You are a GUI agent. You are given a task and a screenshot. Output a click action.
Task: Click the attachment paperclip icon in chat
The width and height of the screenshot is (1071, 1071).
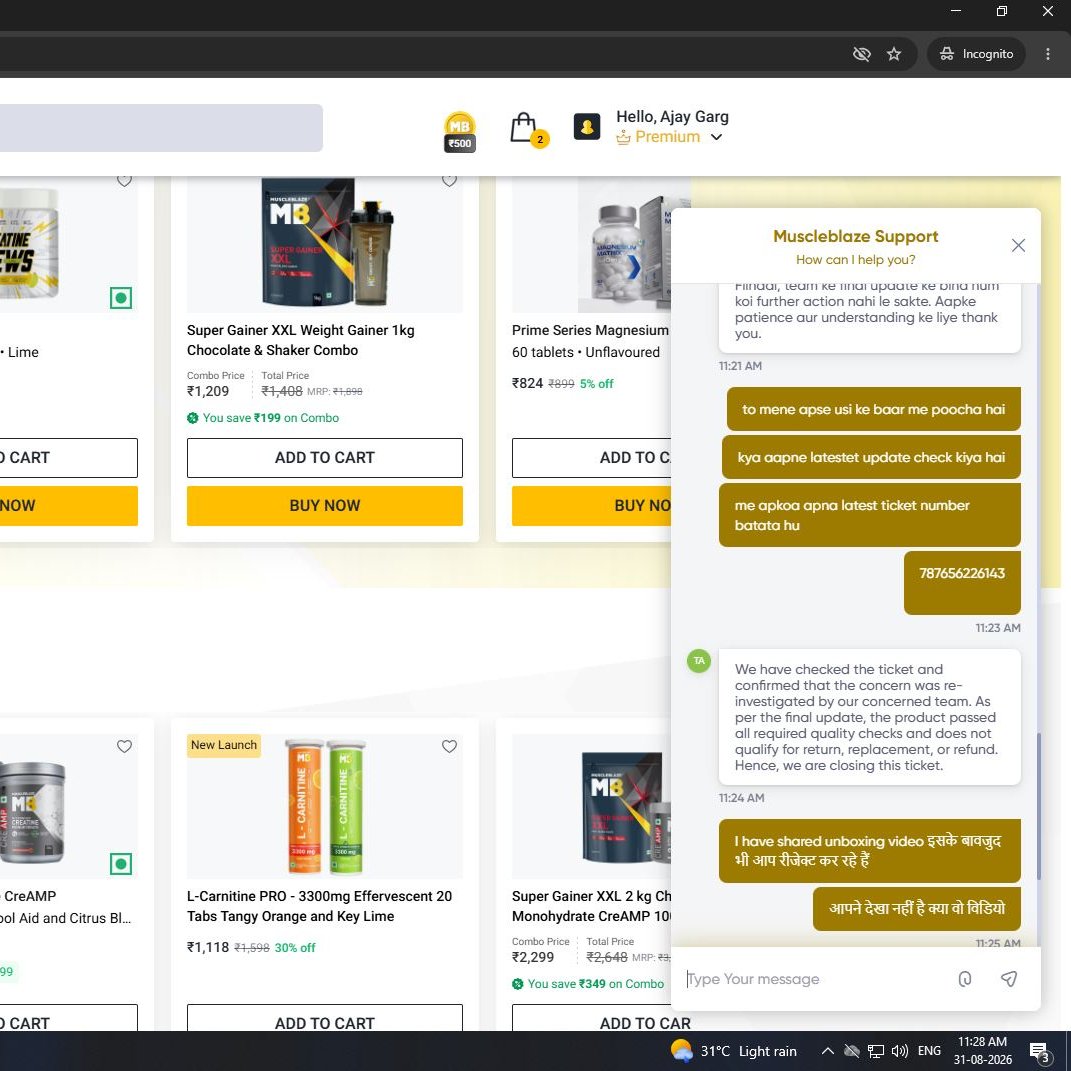(x=964, y=979)
